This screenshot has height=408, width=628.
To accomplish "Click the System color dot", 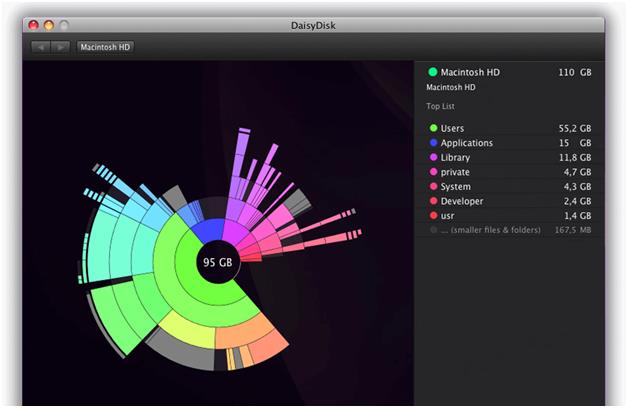I will click(x=433, y=186).
